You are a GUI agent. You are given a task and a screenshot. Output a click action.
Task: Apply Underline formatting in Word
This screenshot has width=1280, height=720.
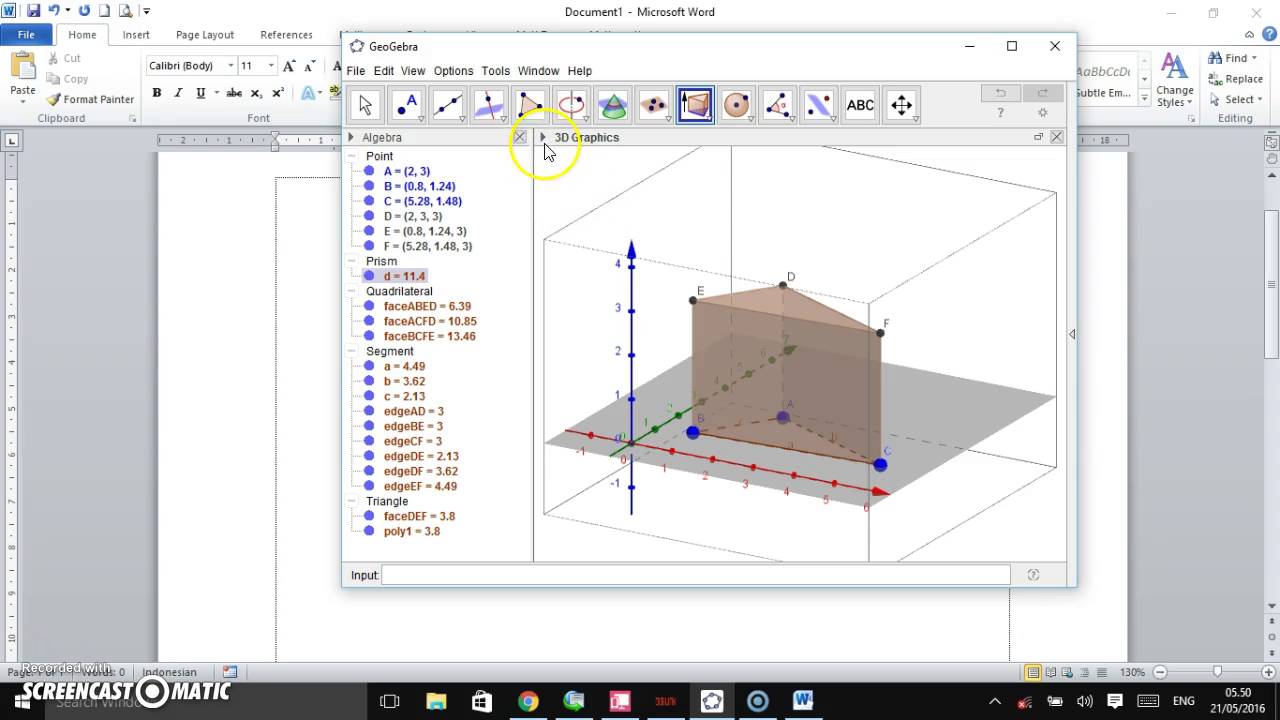point(200,93)
